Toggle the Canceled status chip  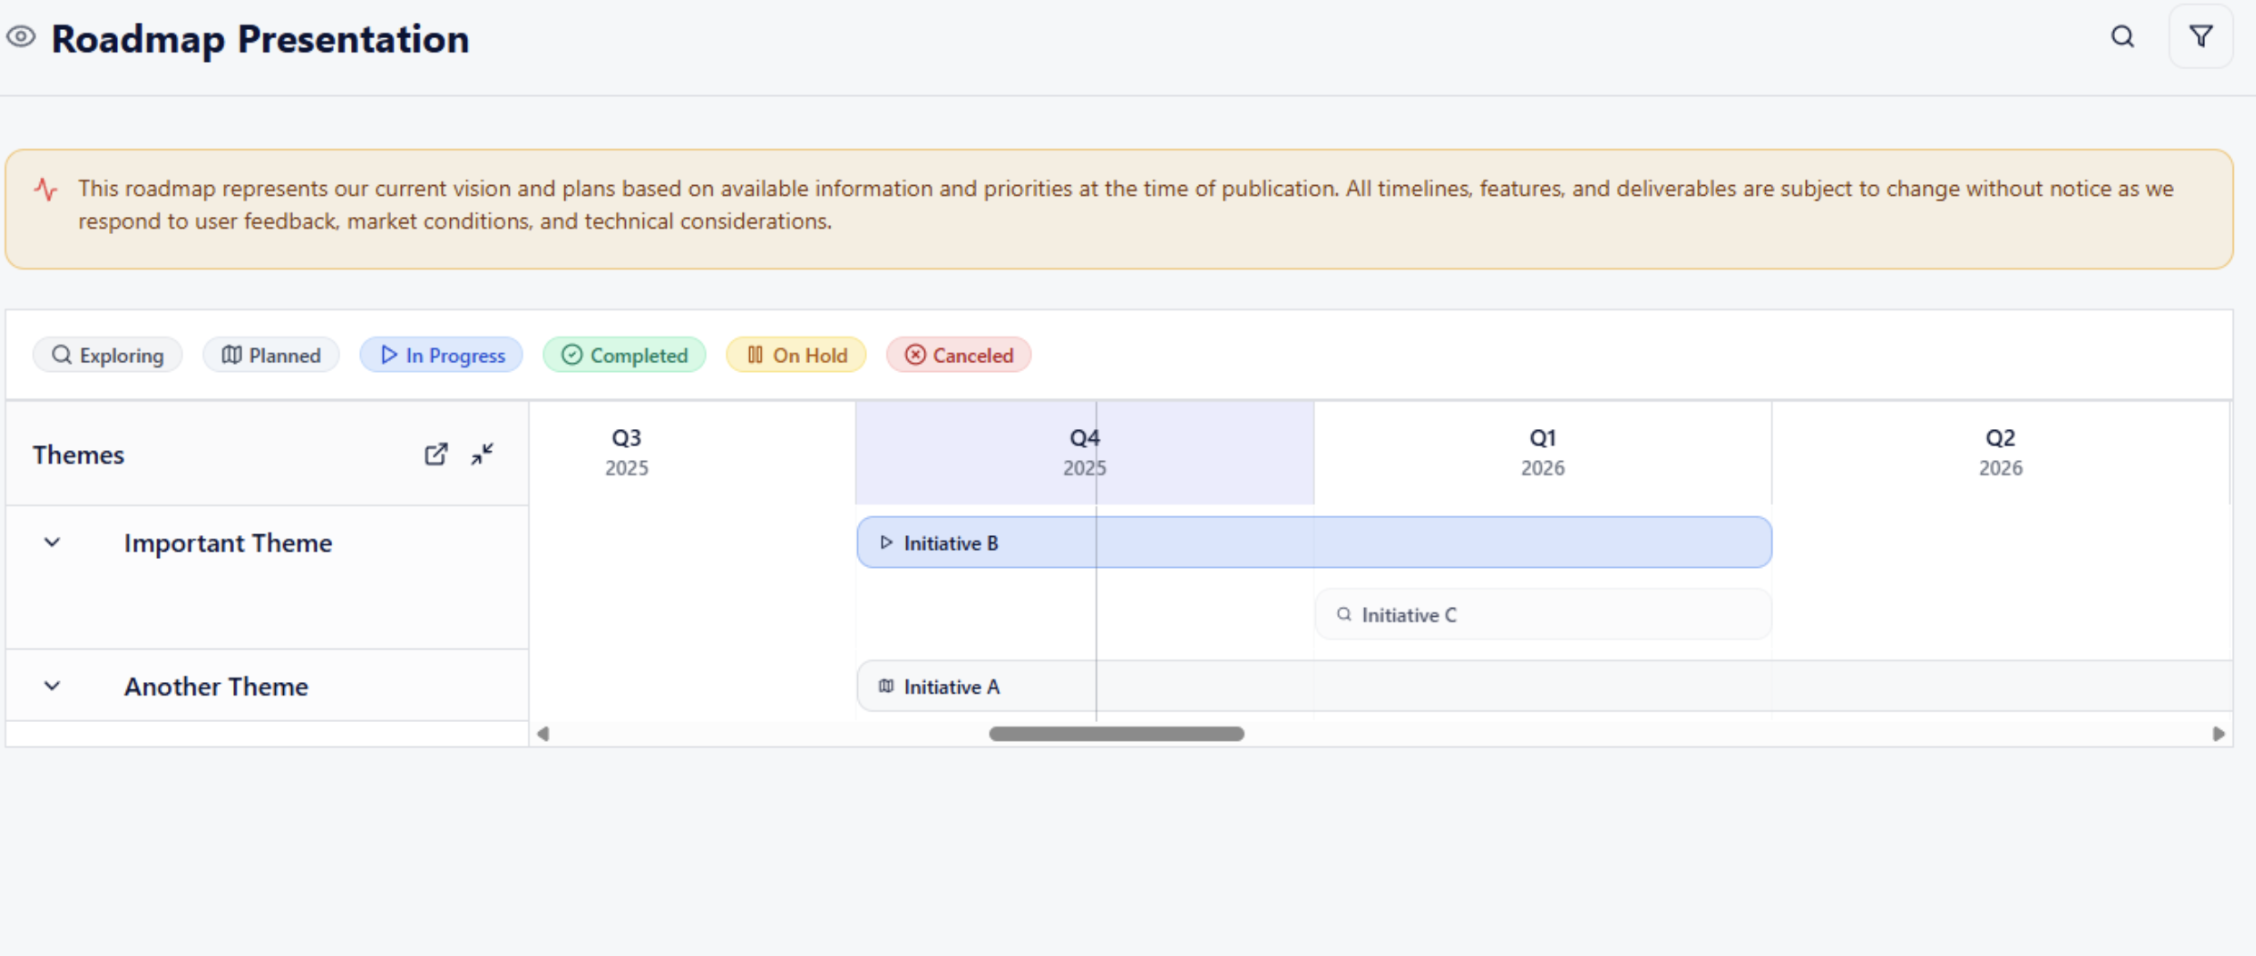(x=958, y=355)
